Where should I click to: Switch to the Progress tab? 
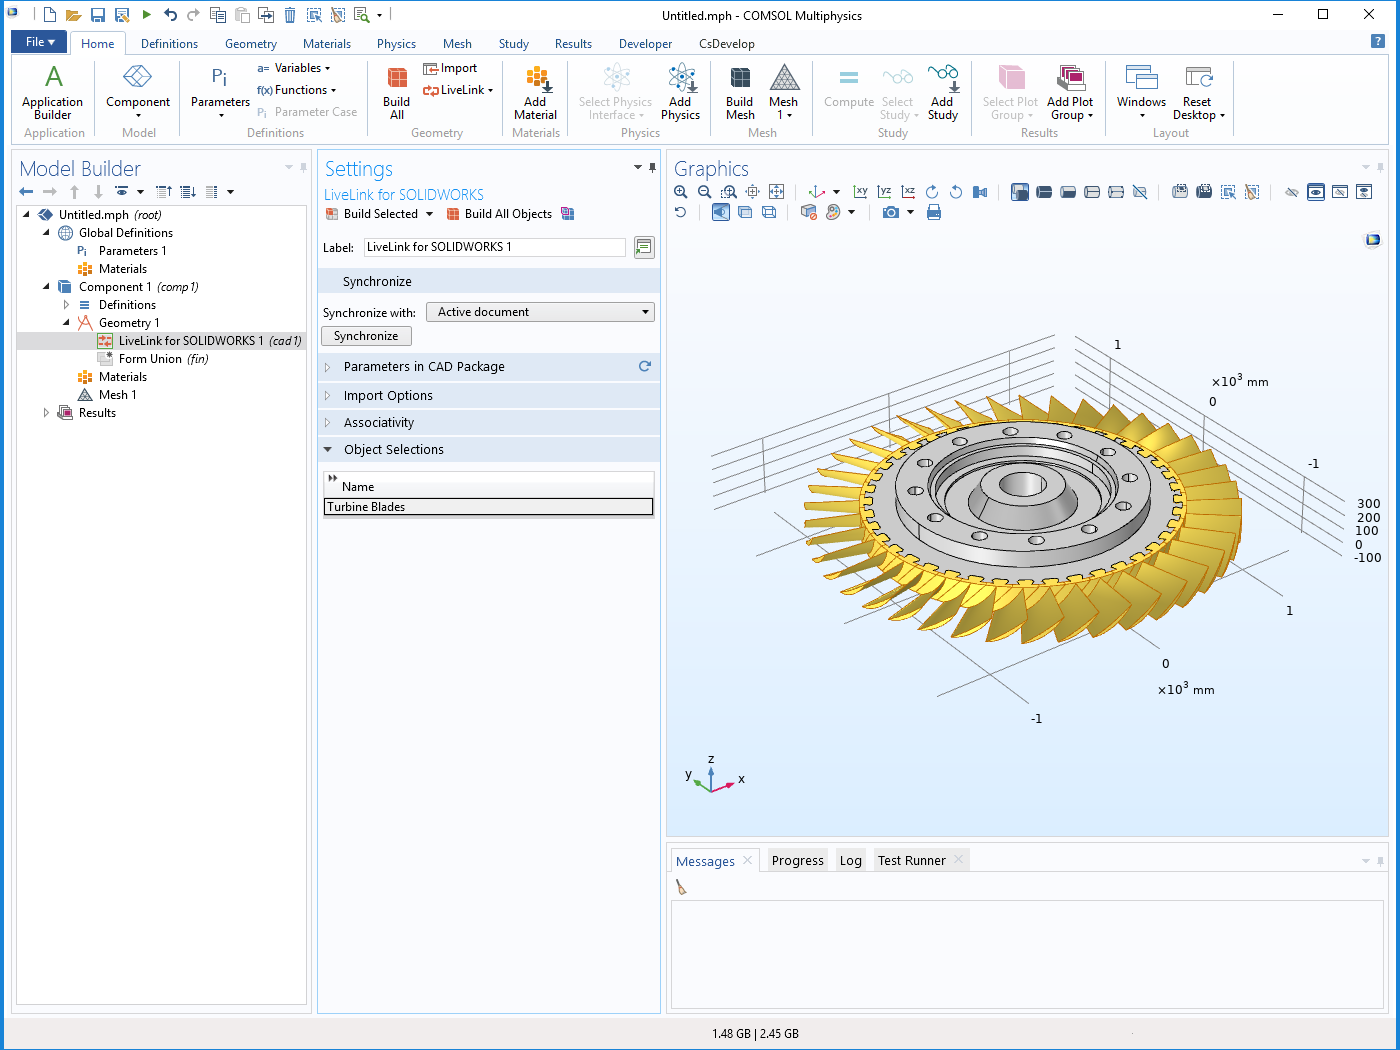pyautogui.click(x=797, y=861)
